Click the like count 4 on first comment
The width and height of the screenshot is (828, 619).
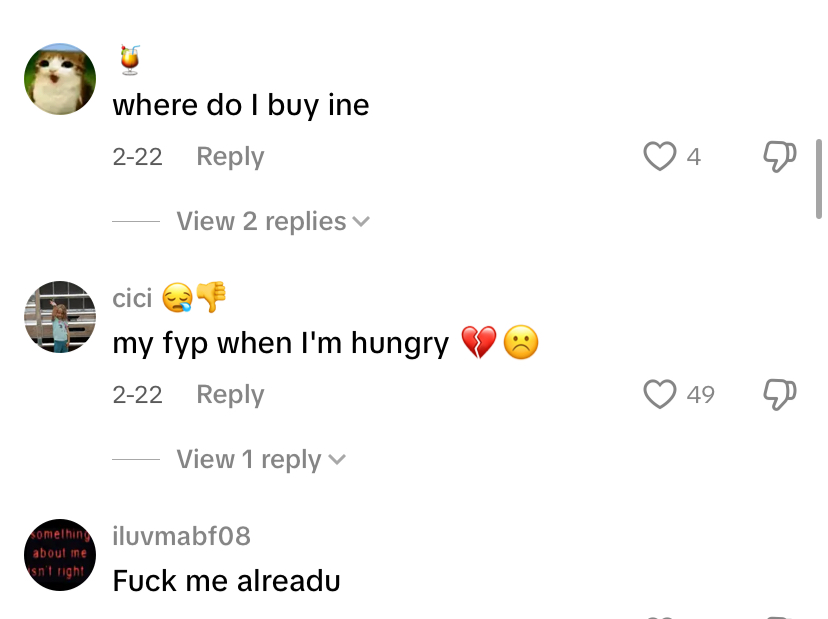tap(693, 157)
